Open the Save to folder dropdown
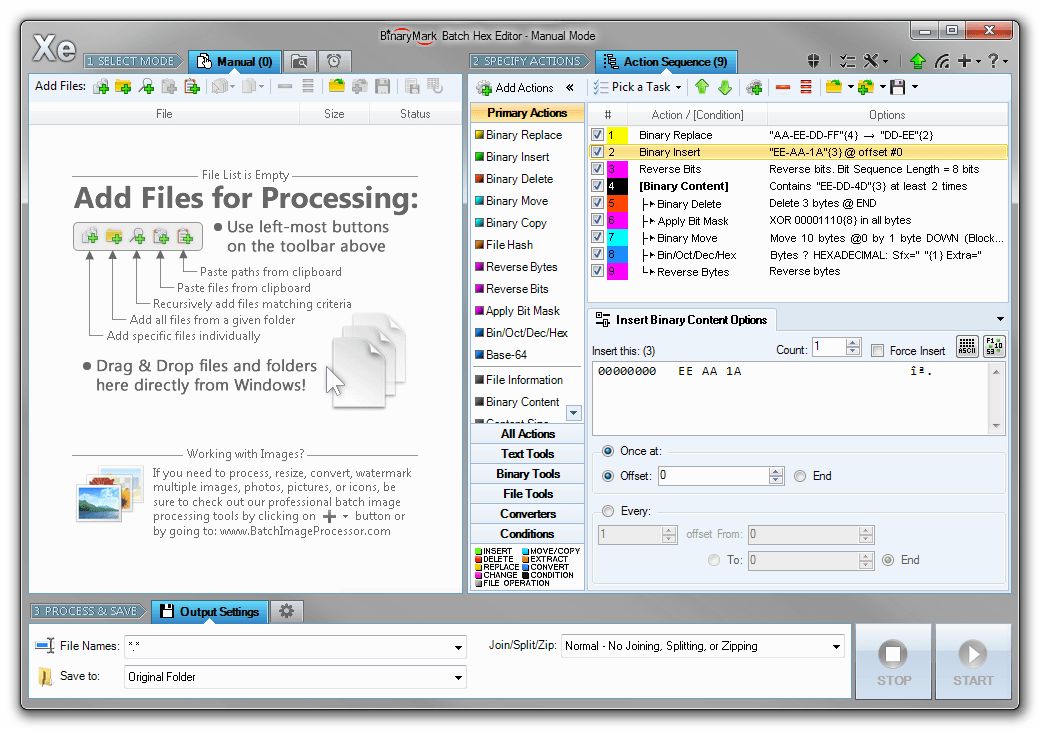Screen dimensions: 1040x730 tap(458, 677)
